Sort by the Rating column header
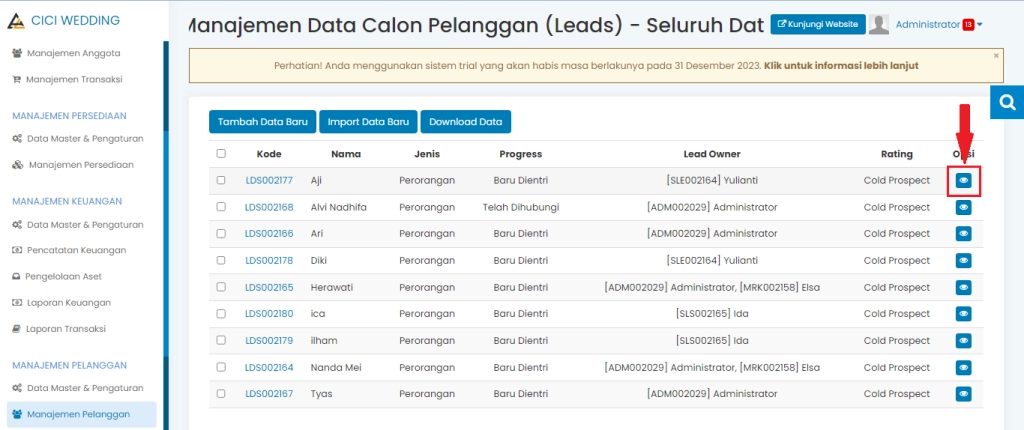 pos(897,154)
